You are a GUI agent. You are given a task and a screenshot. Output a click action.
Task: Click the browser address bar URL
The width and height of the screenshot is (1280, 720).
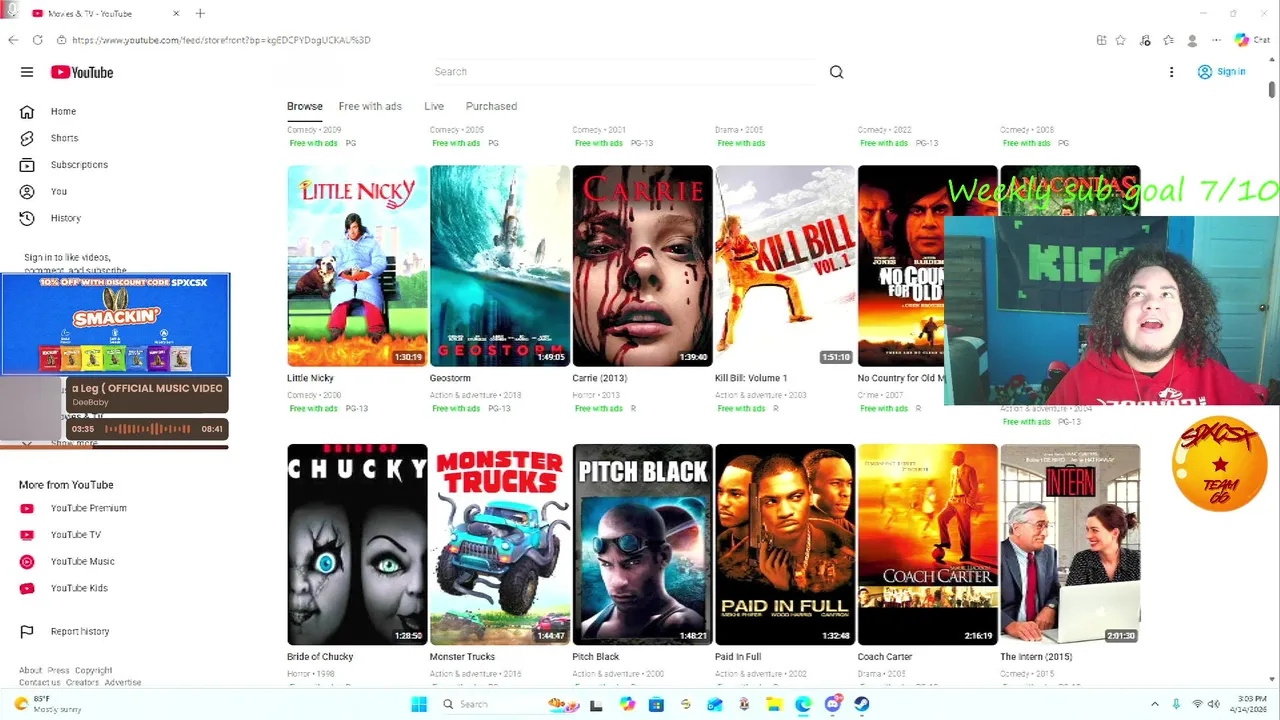tap(221, 40)
